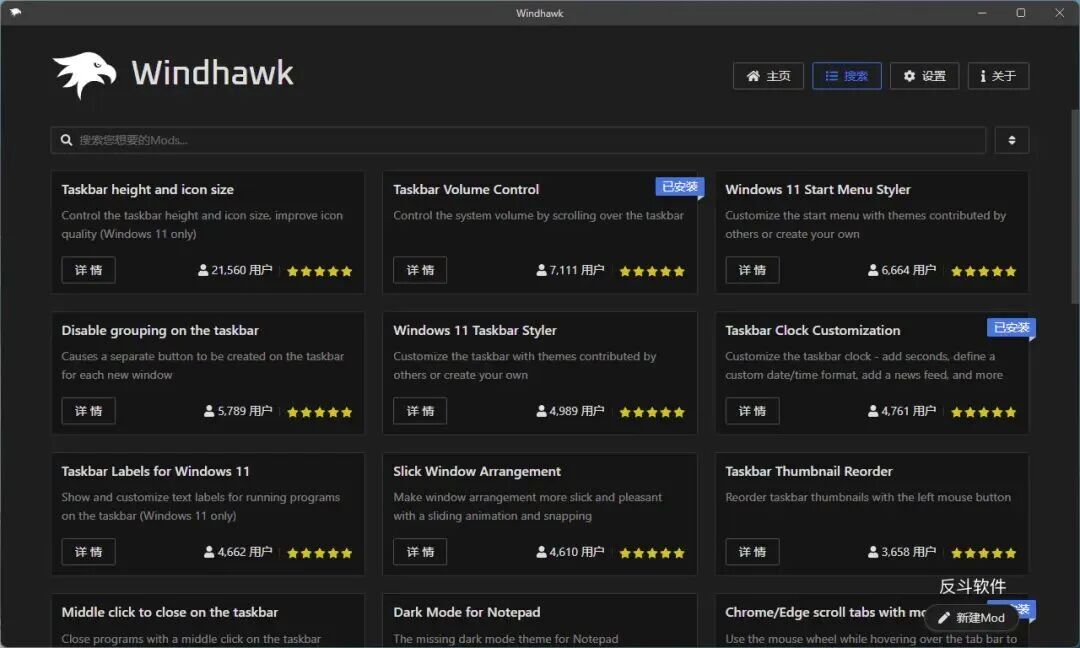The image size is (1080, 648).
Task: Open the sort order dropdown
Action: [1012, 140]
